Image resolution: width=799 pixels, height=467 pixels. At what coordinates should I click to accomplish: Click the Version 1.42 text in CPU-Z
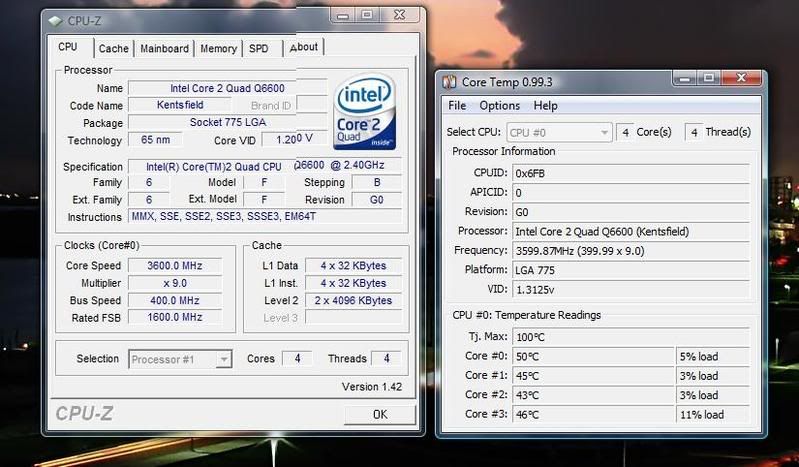pos(372,386)
